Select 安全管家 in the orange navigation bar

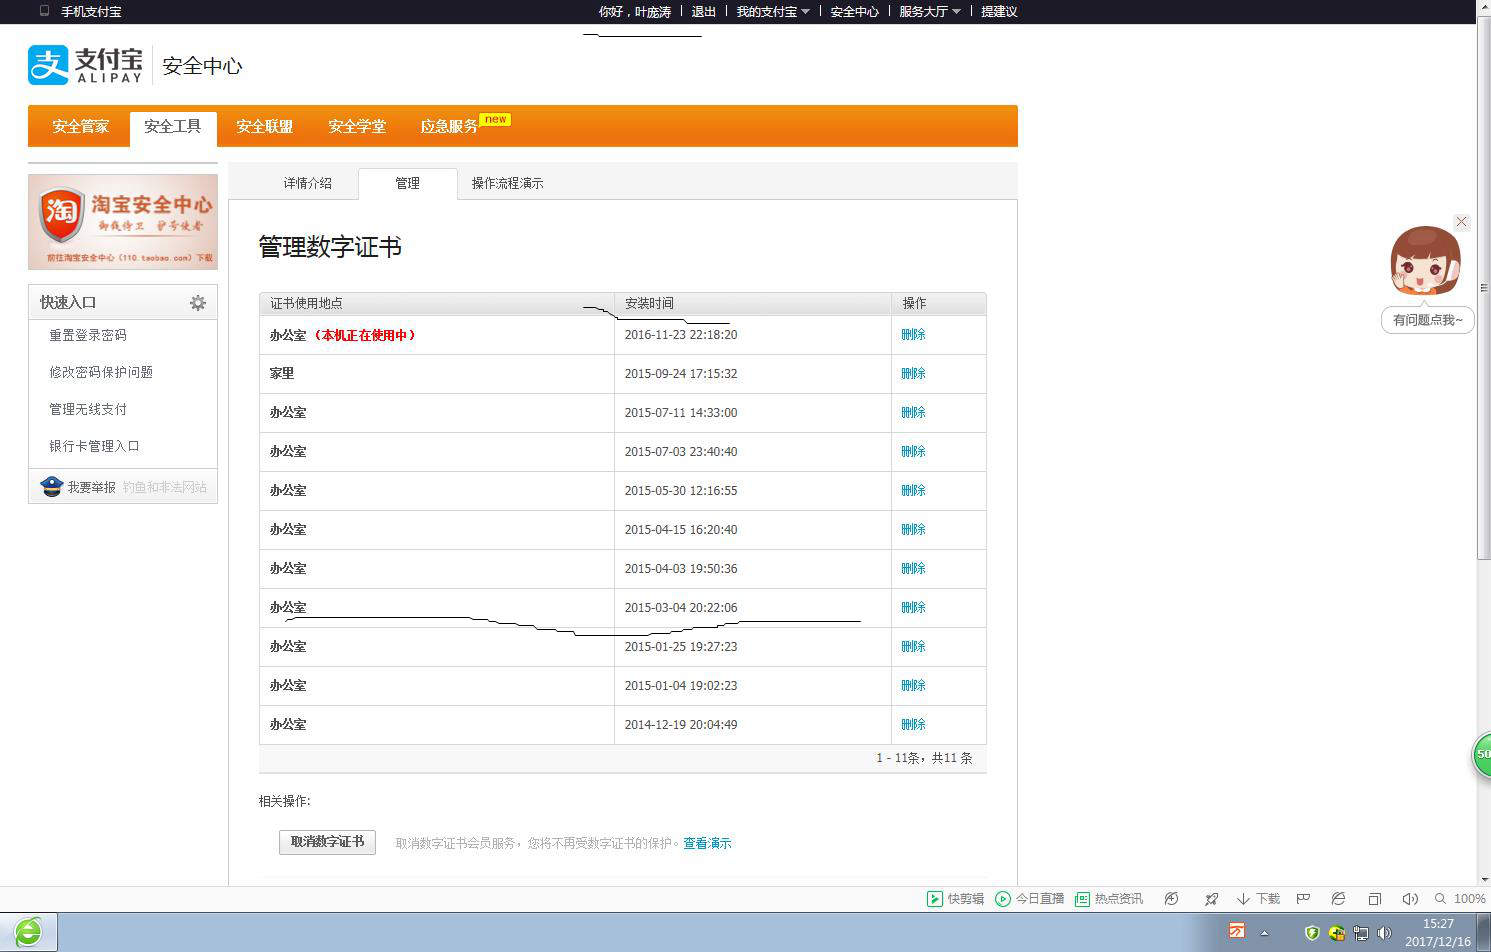pos(81,126)
